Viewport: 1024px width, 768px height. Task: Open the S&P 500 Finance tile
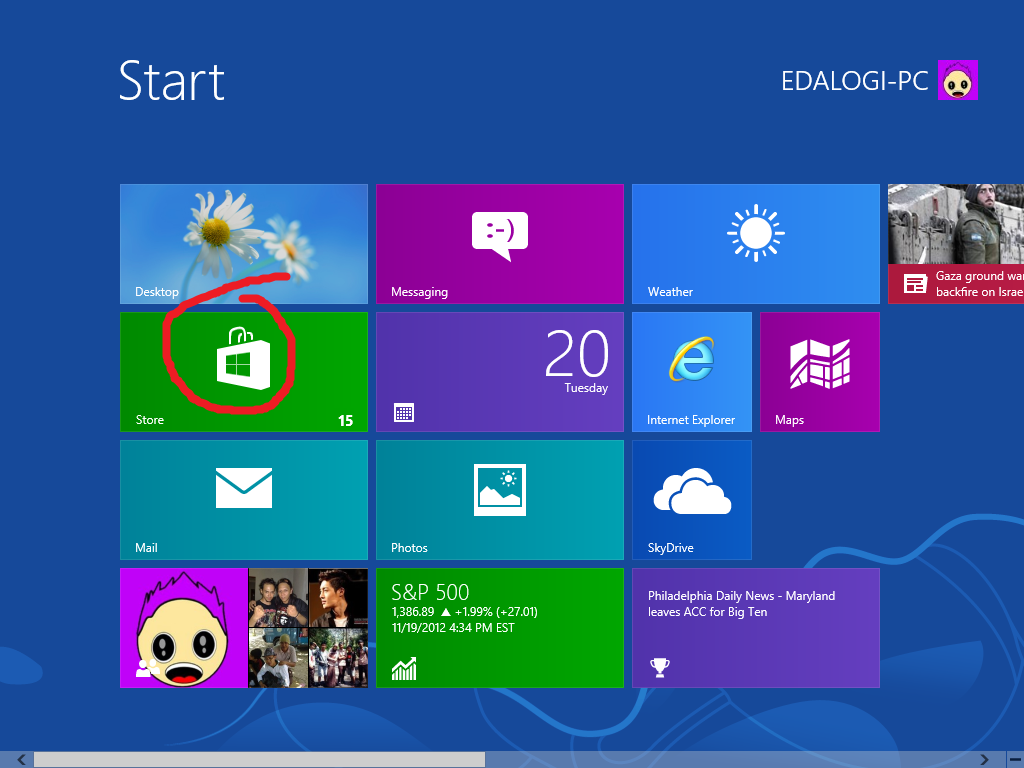(500, 628)
